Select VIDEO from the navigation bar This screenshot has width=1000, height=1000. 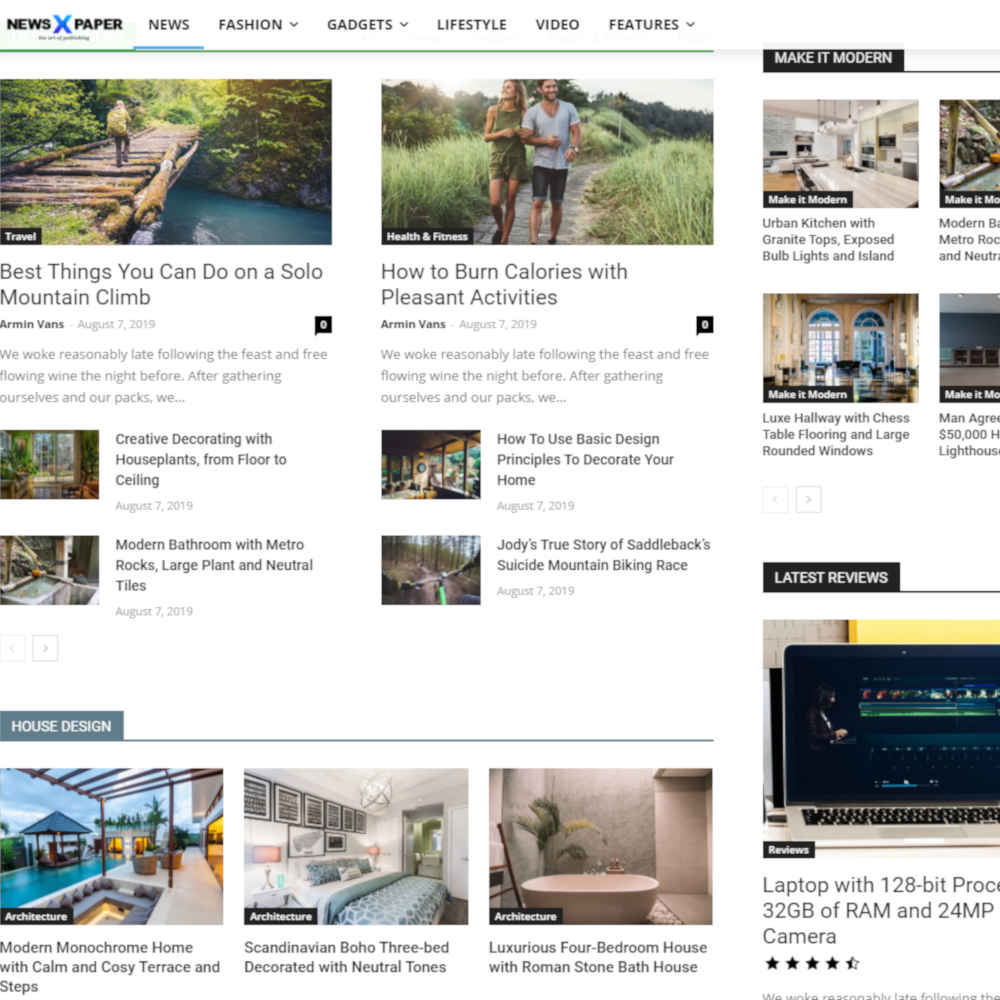[557, 24]
